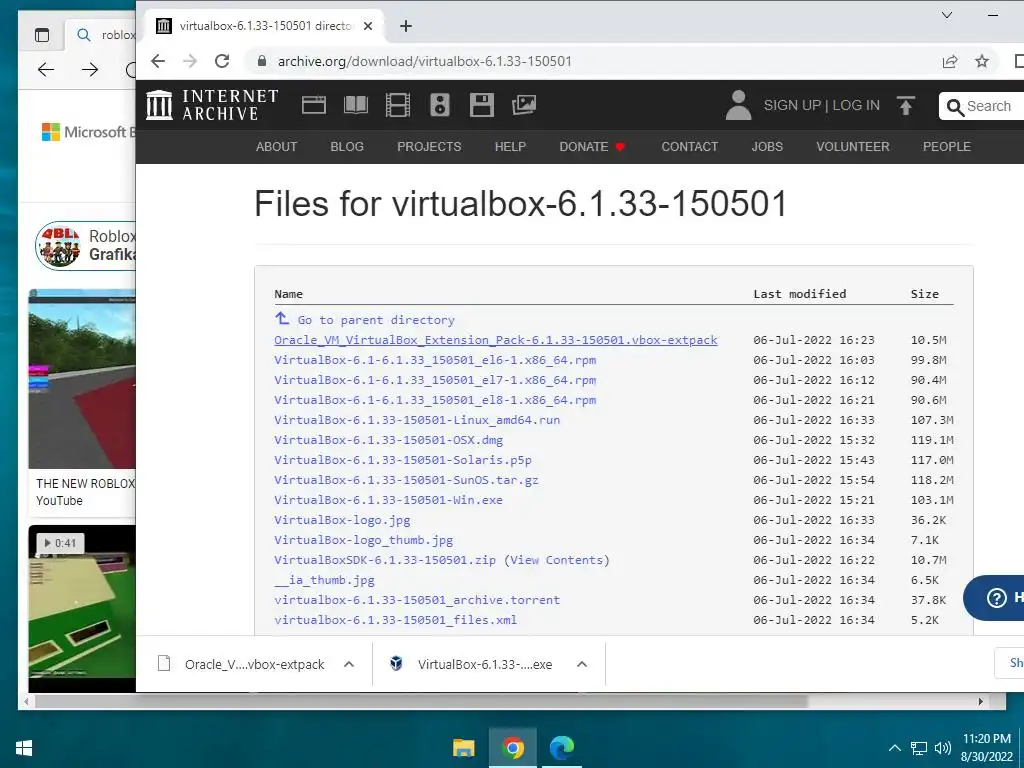
Task: Click back arrow in the Edge window
Action: click(x=46, y=69)
